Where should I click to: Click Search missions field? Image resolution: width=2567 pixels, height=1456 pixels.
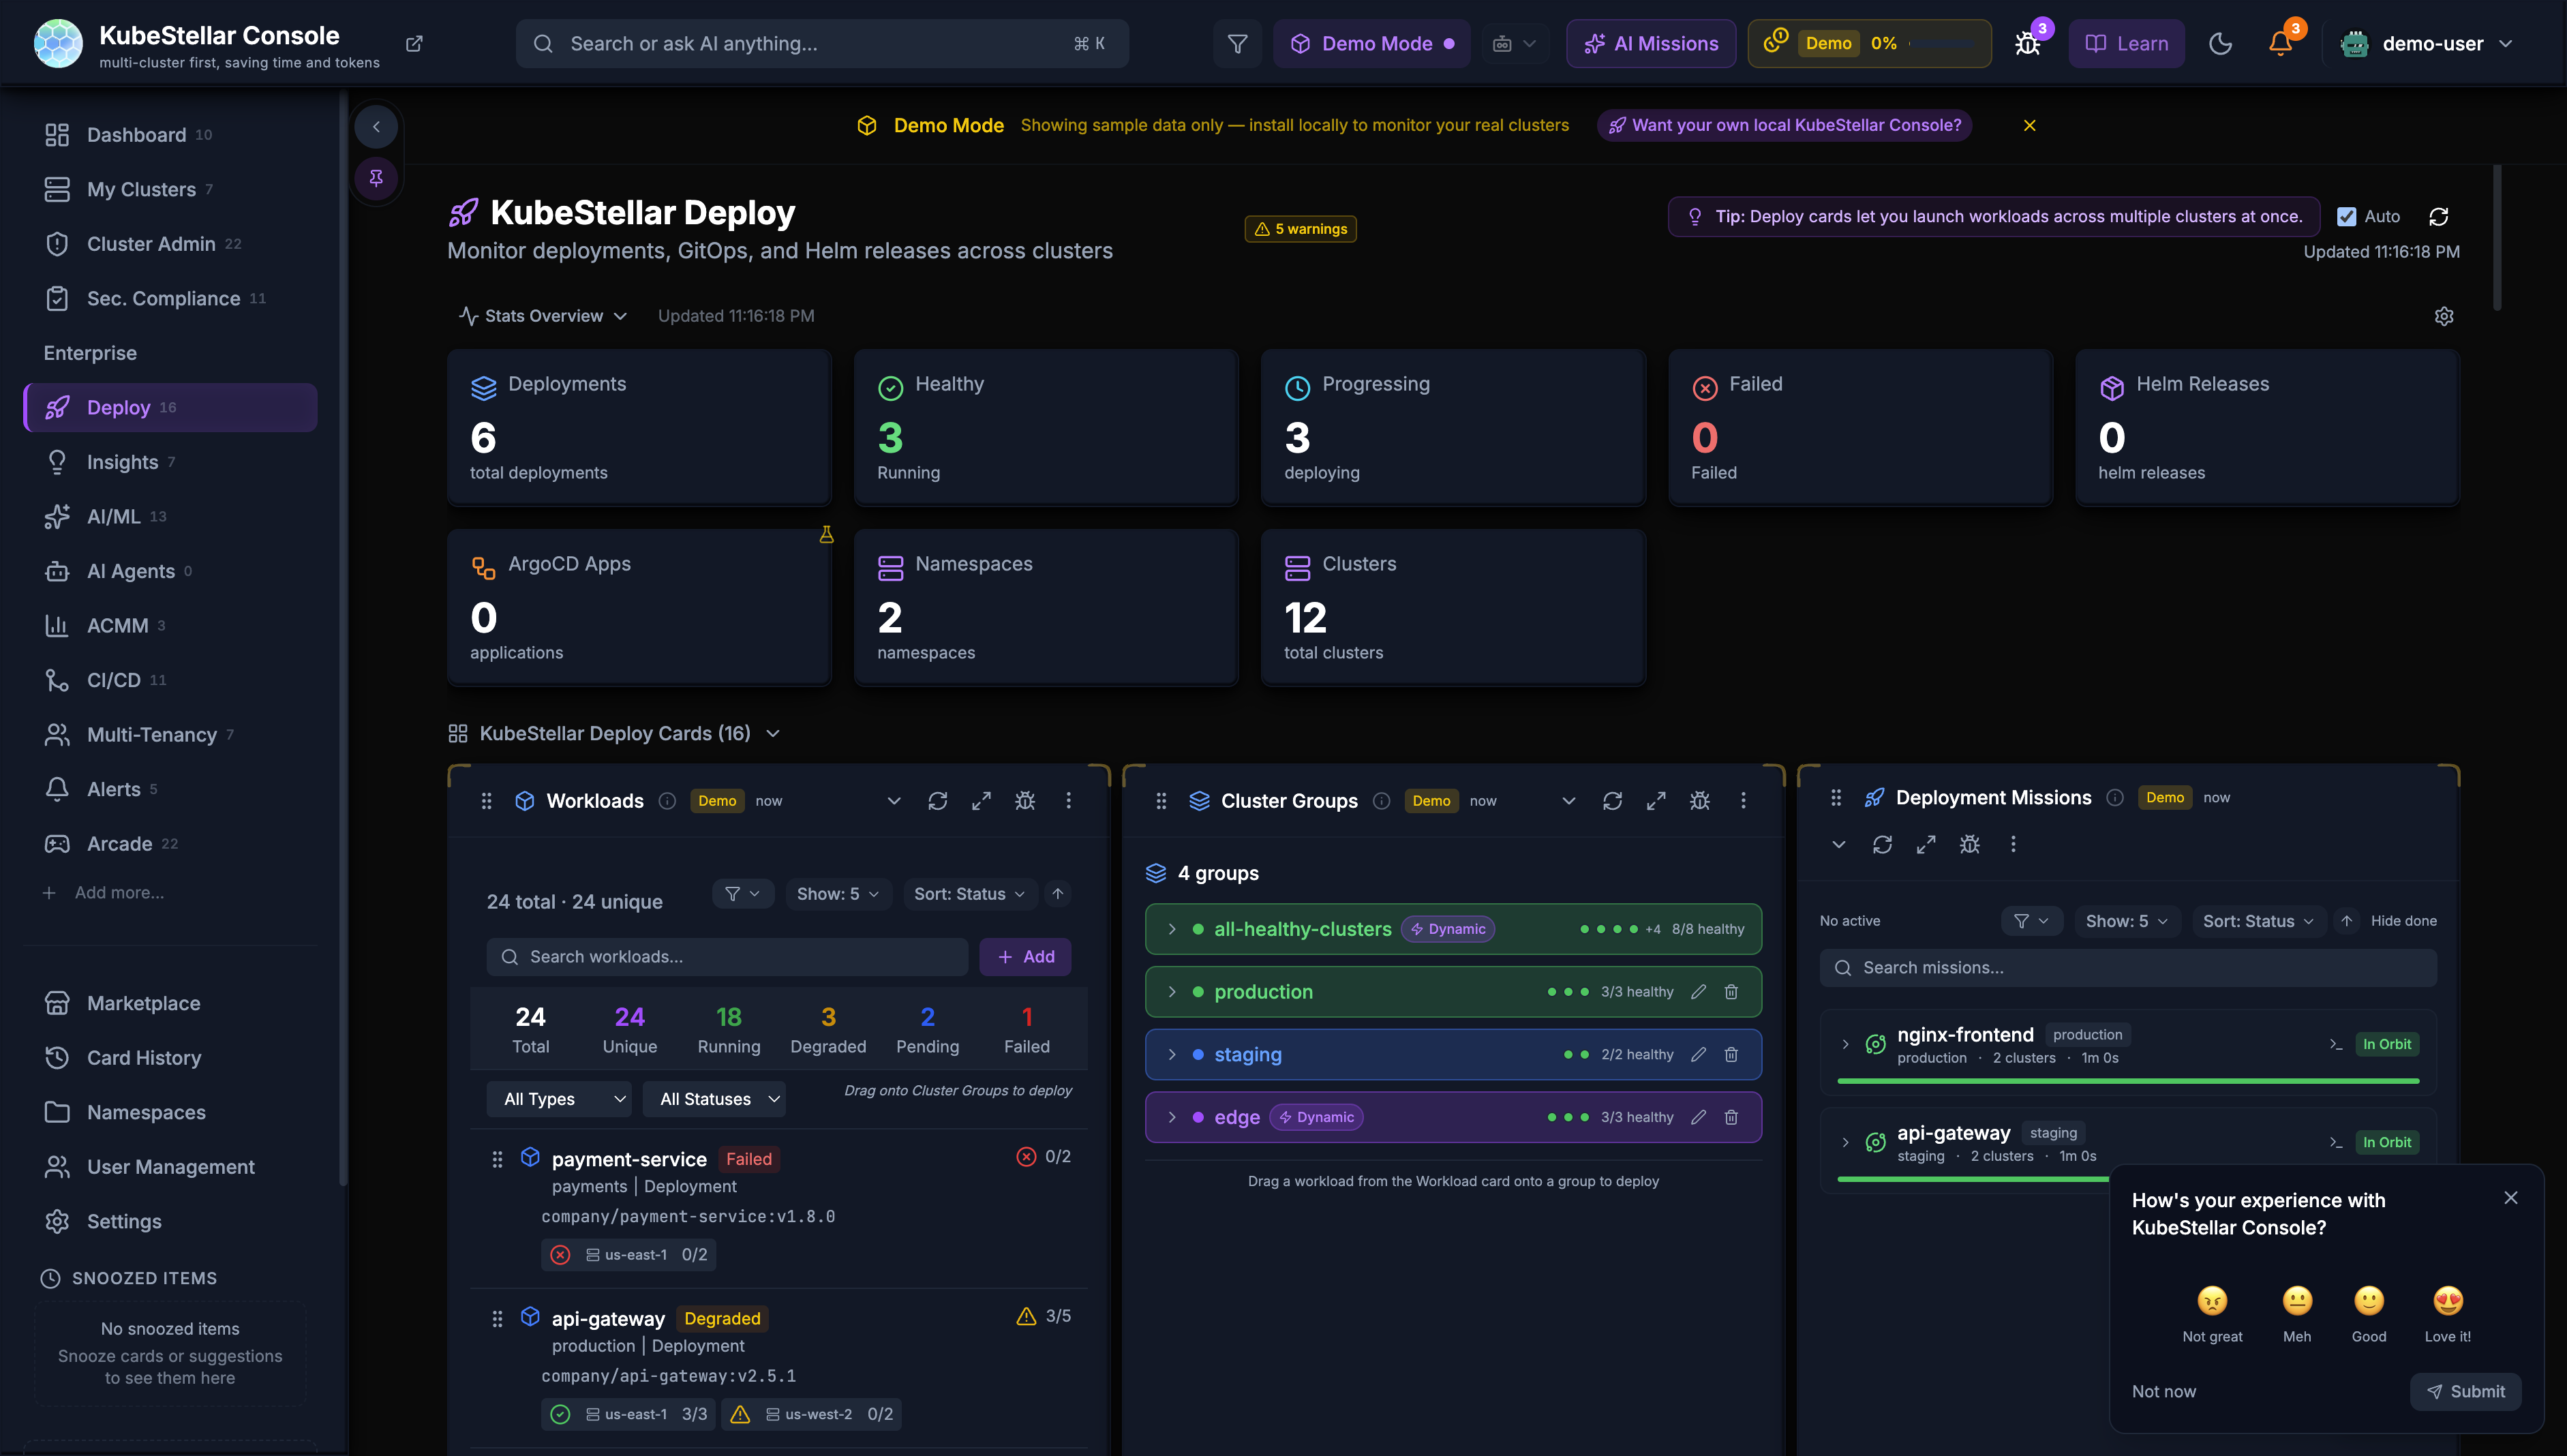click(2128, 968)
